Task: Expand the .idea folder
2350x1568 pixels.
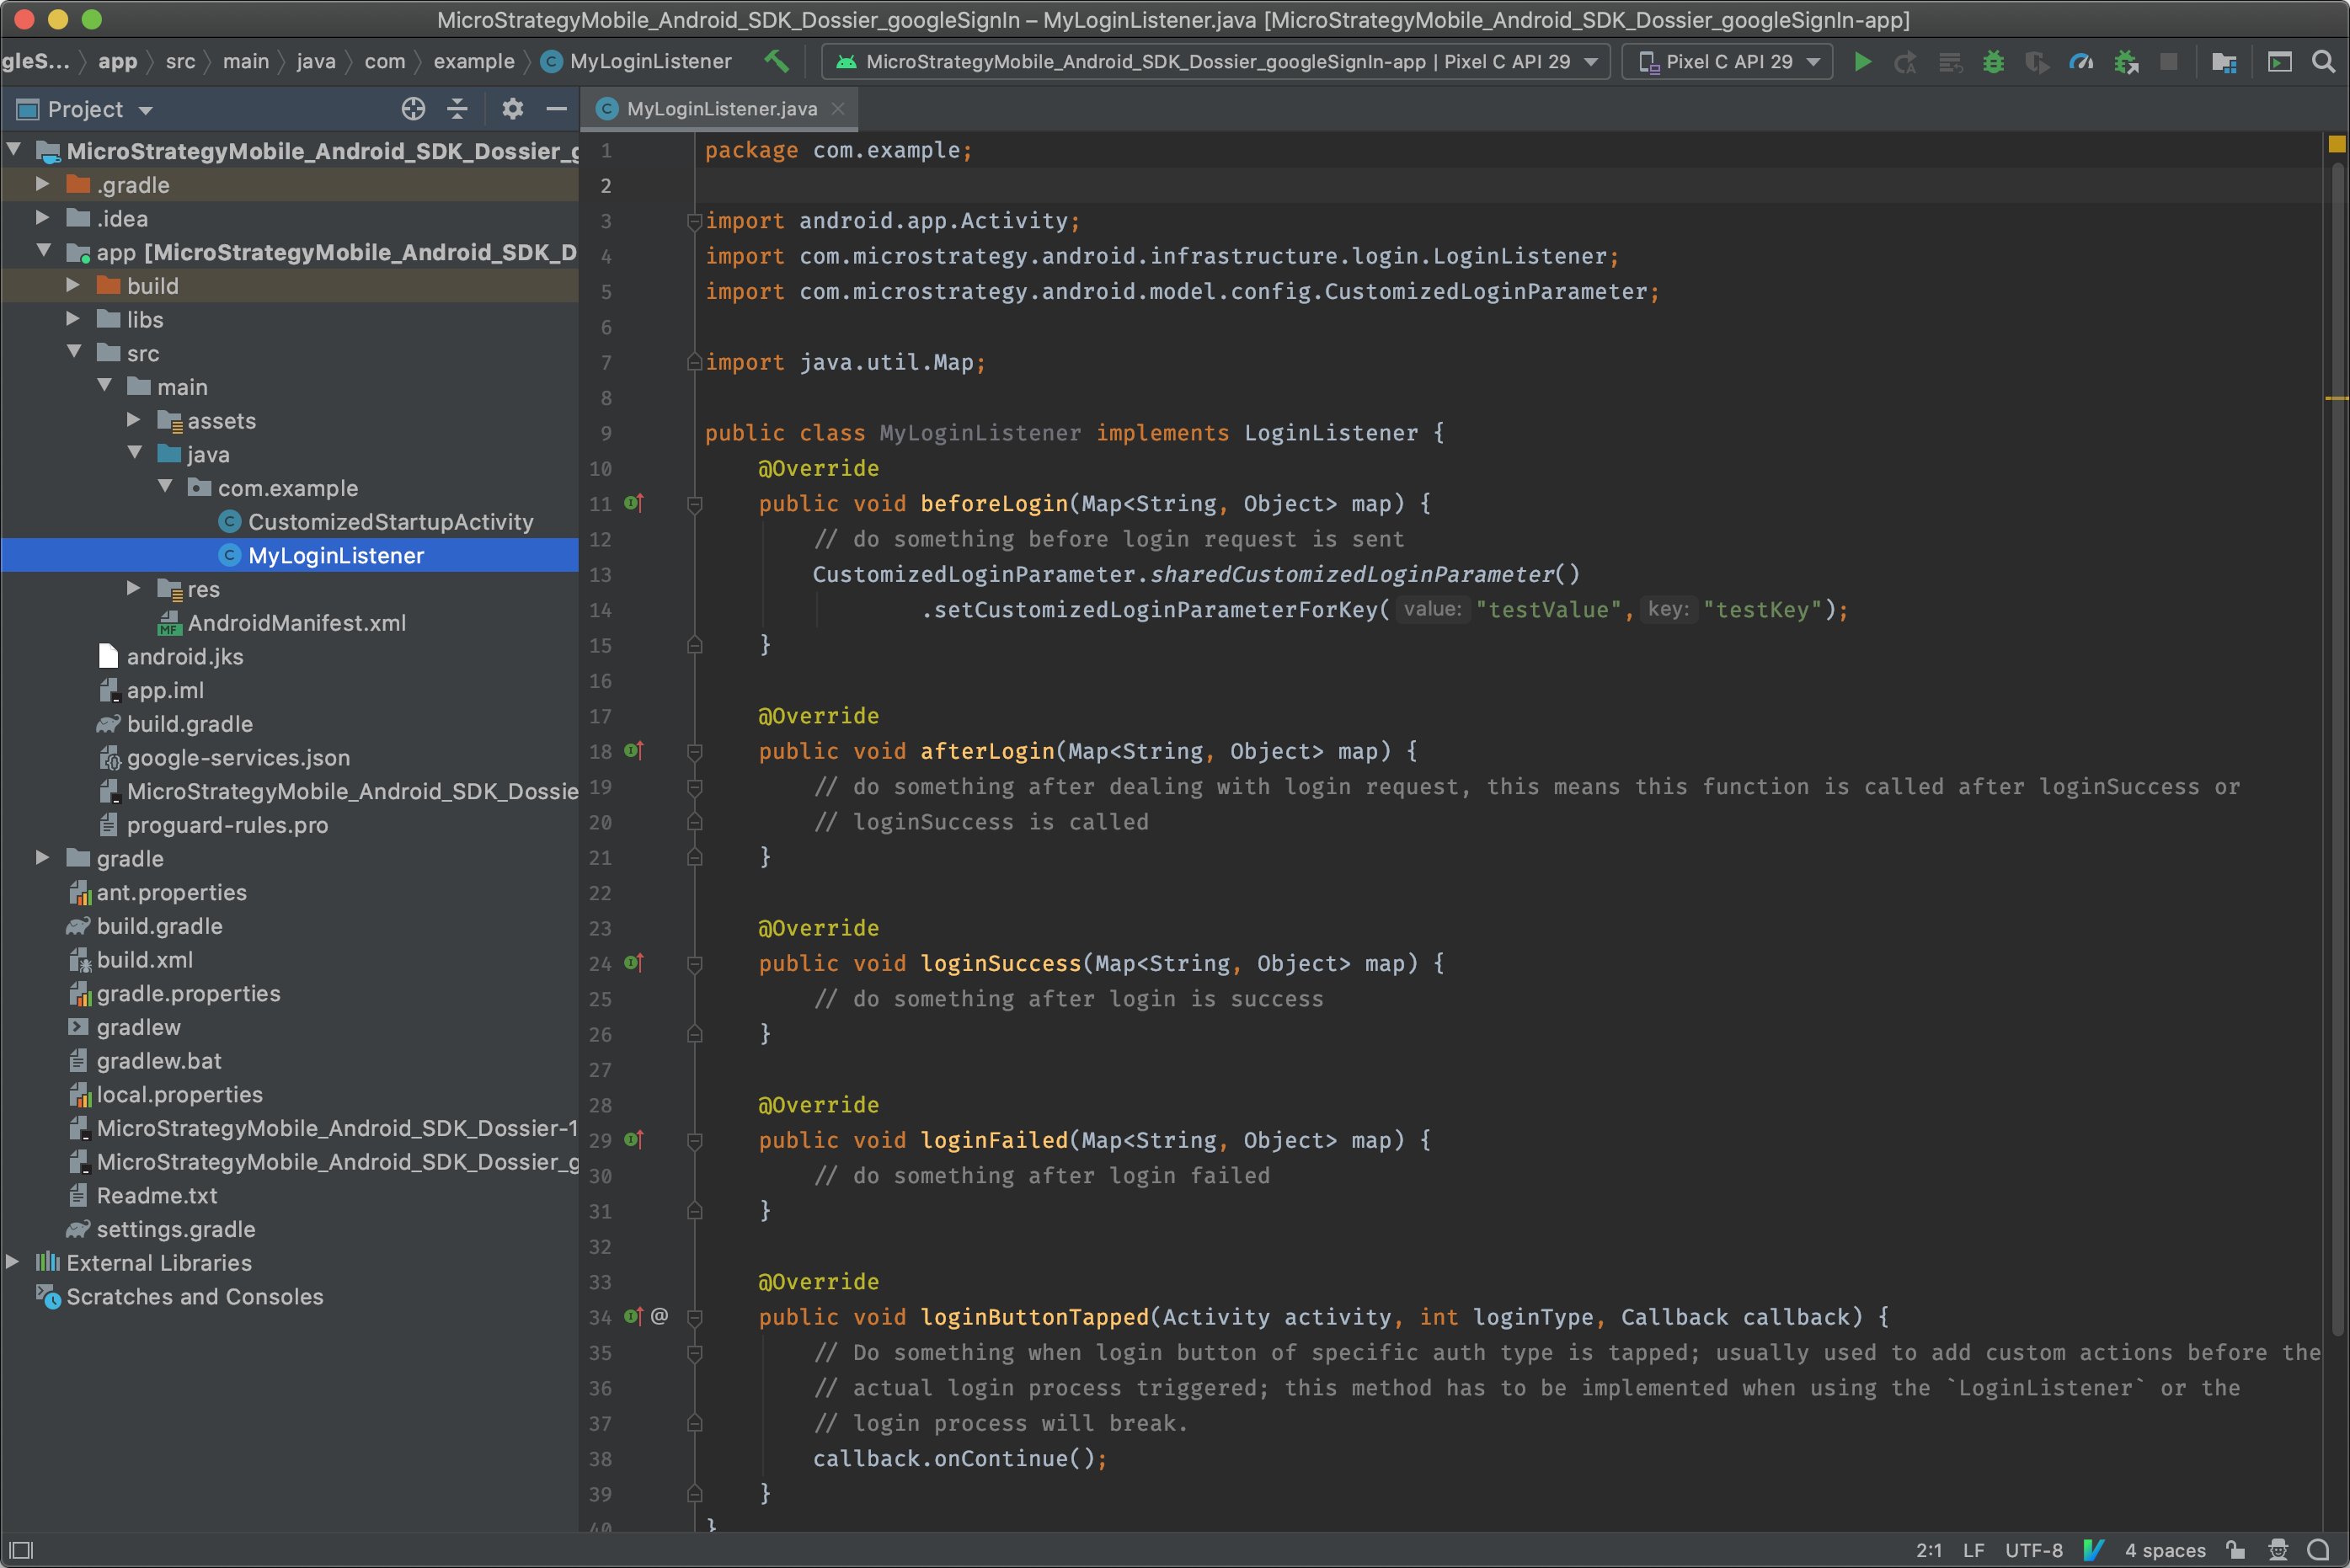Action: (42, 218)
